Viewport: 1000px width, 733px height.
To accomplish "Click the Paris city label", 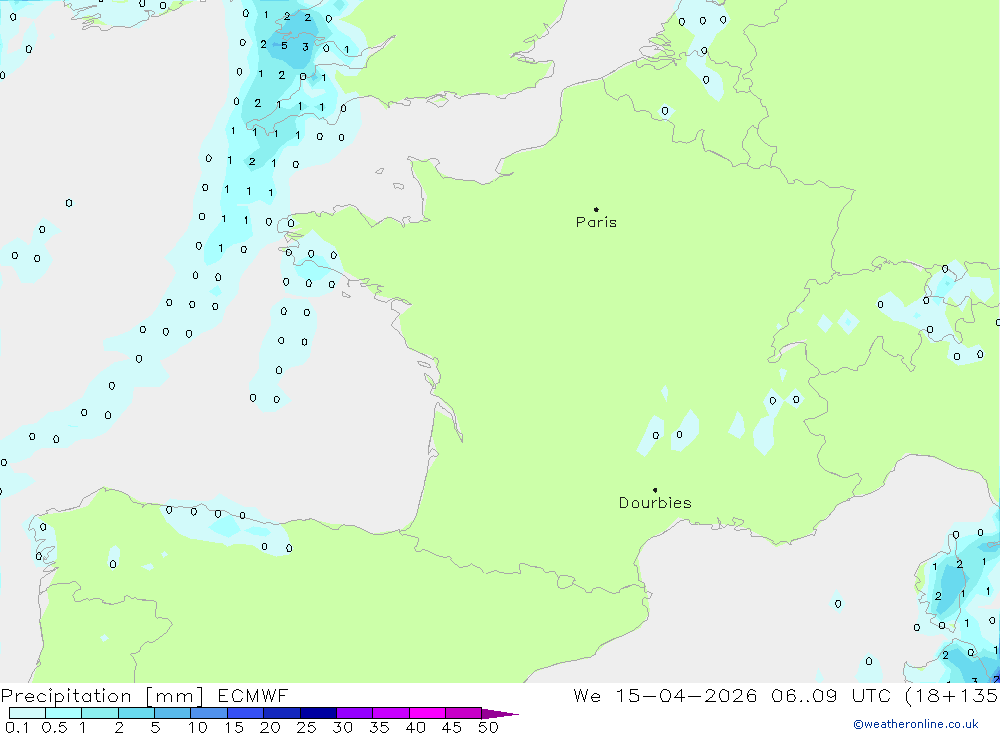I will (596, 222).
